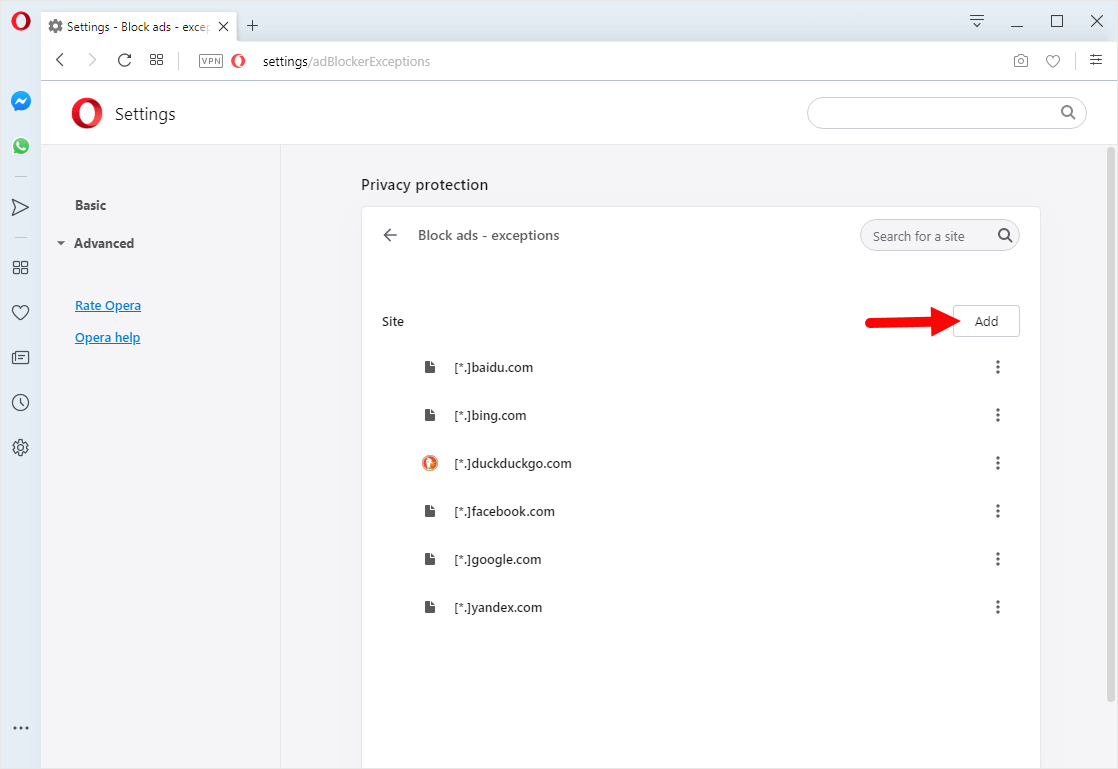
Task: Open the Opera main menu logo
Action: pos(21,21)
